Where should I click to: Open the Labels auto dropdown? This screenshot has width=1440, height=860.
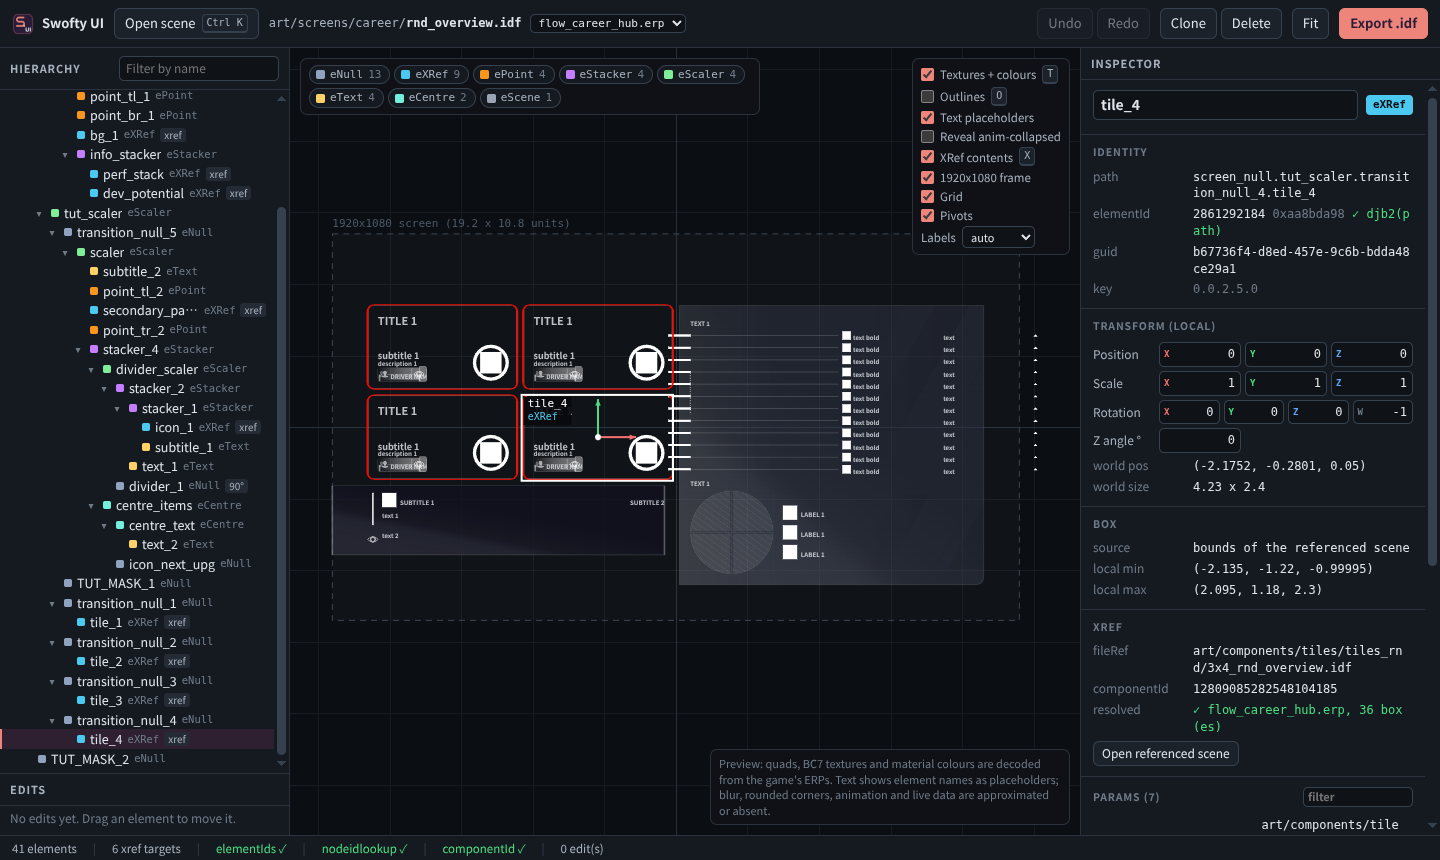998,238
